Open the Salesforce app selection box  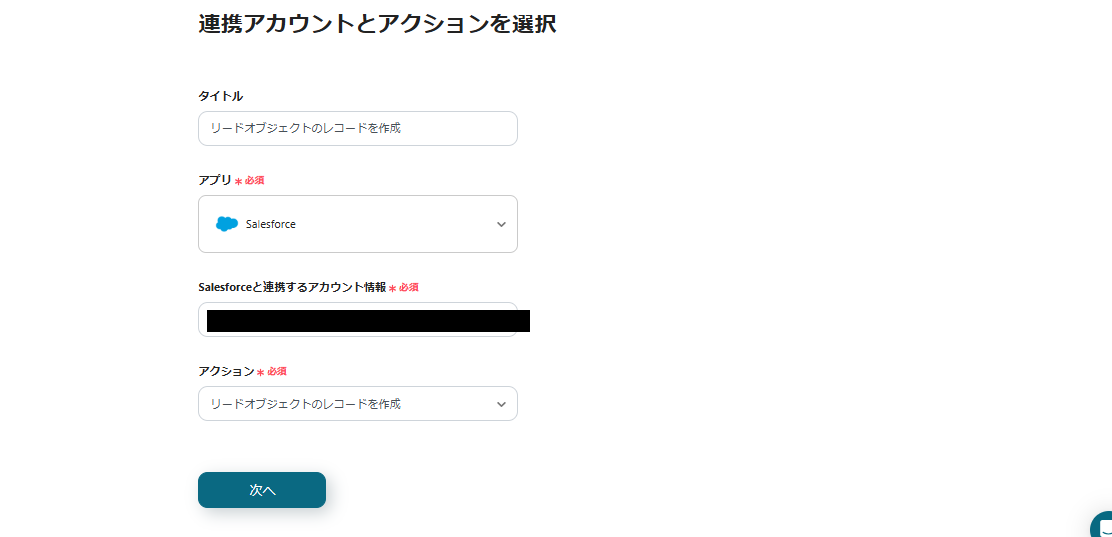coord(357,224)
